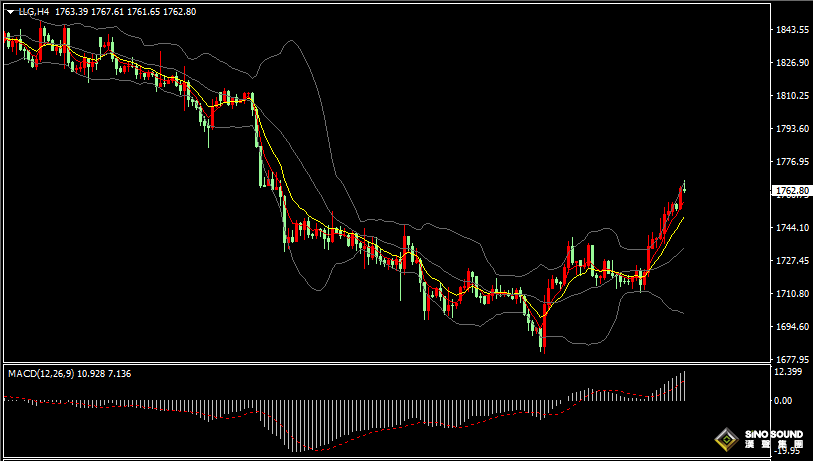Click the 1776.95 price axis label
The image size is (813, 461).
click(792, 162)
